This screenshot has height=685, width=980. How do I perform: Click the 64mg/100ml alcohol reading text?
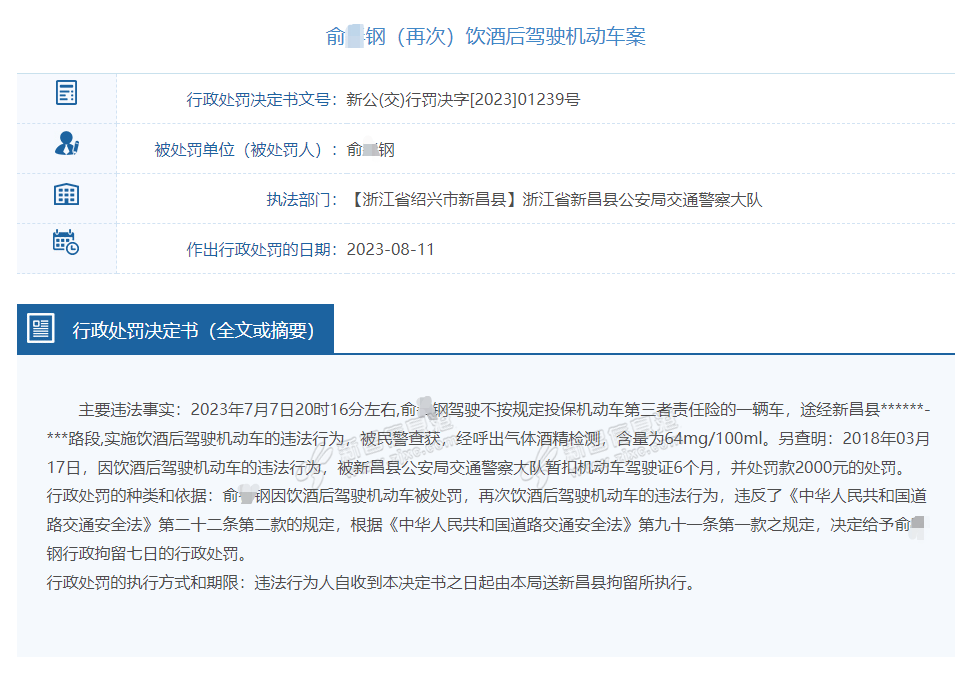click(x=714, y=438)
